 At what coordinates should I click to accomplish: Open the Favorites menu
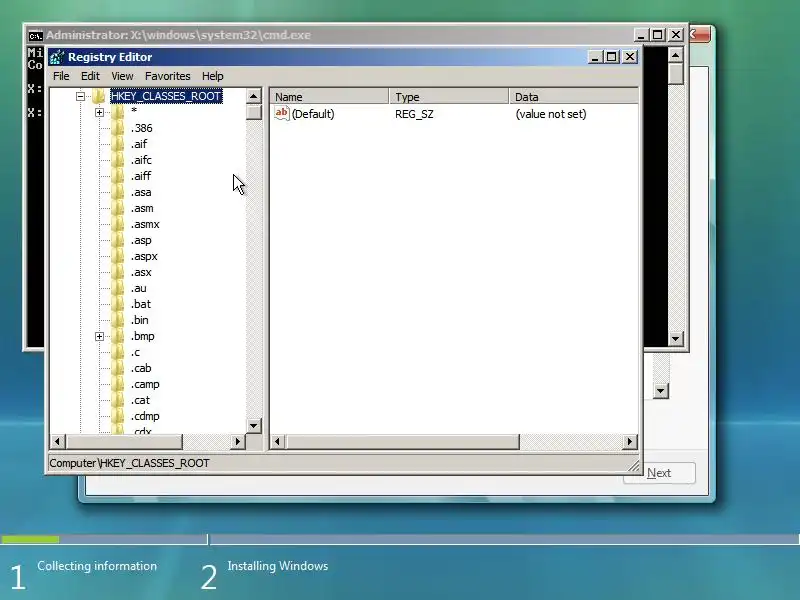tap(167, 76)
